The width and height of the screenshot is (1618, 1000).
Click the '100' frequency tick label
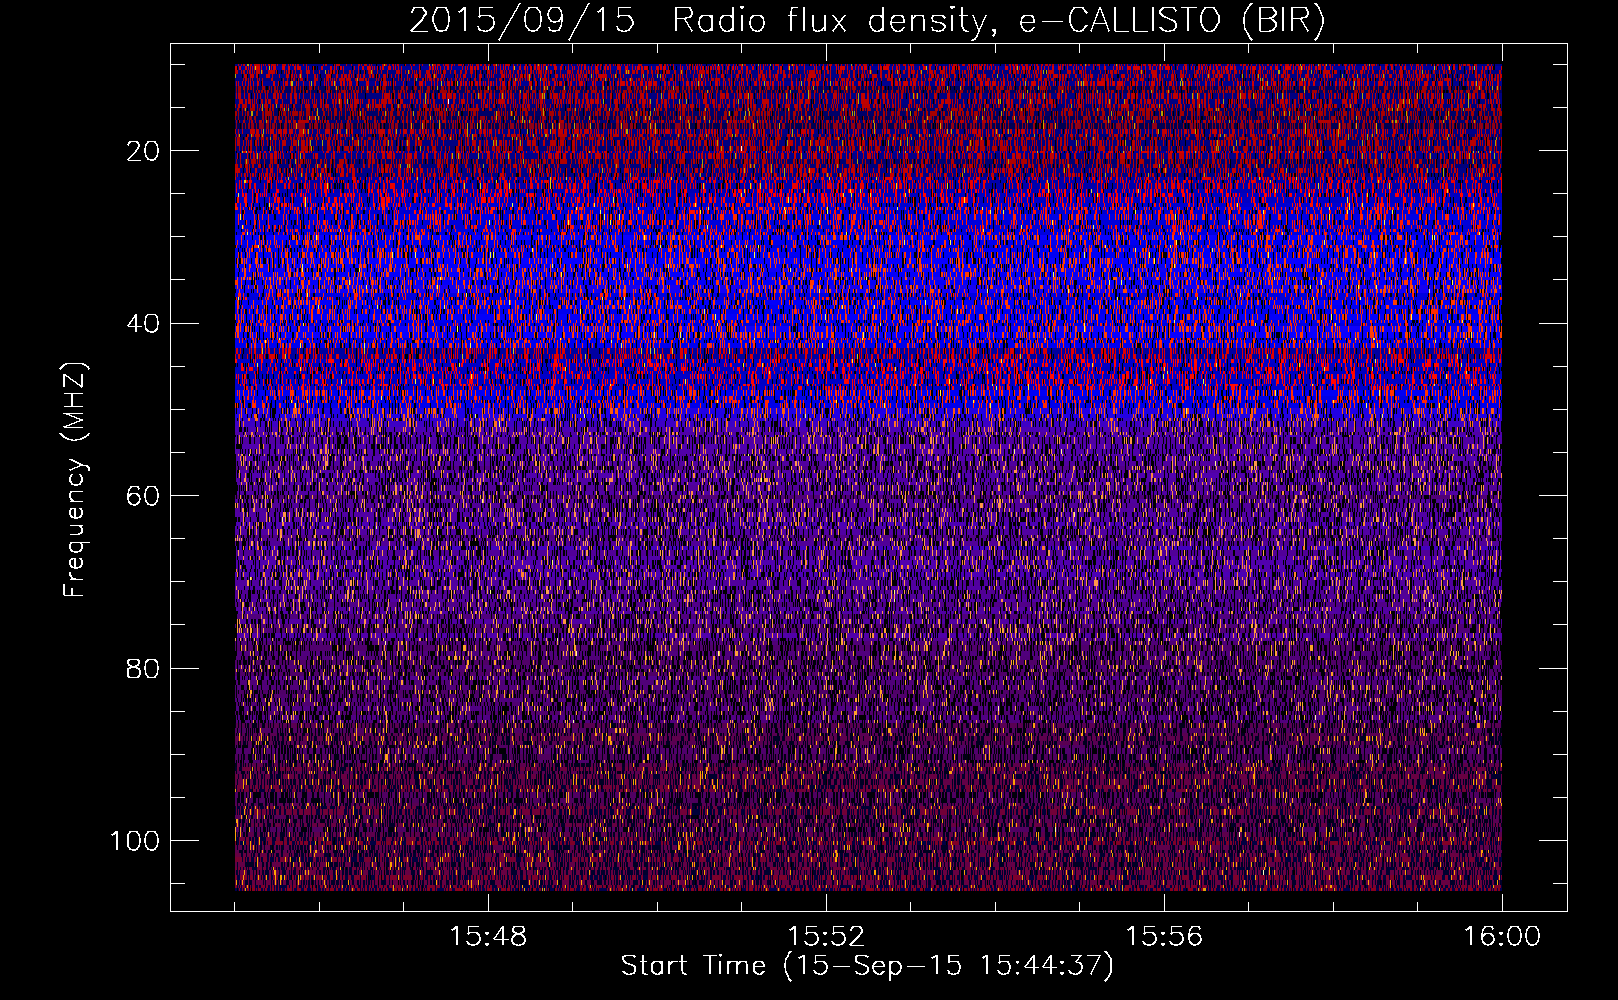coord(135,841)
